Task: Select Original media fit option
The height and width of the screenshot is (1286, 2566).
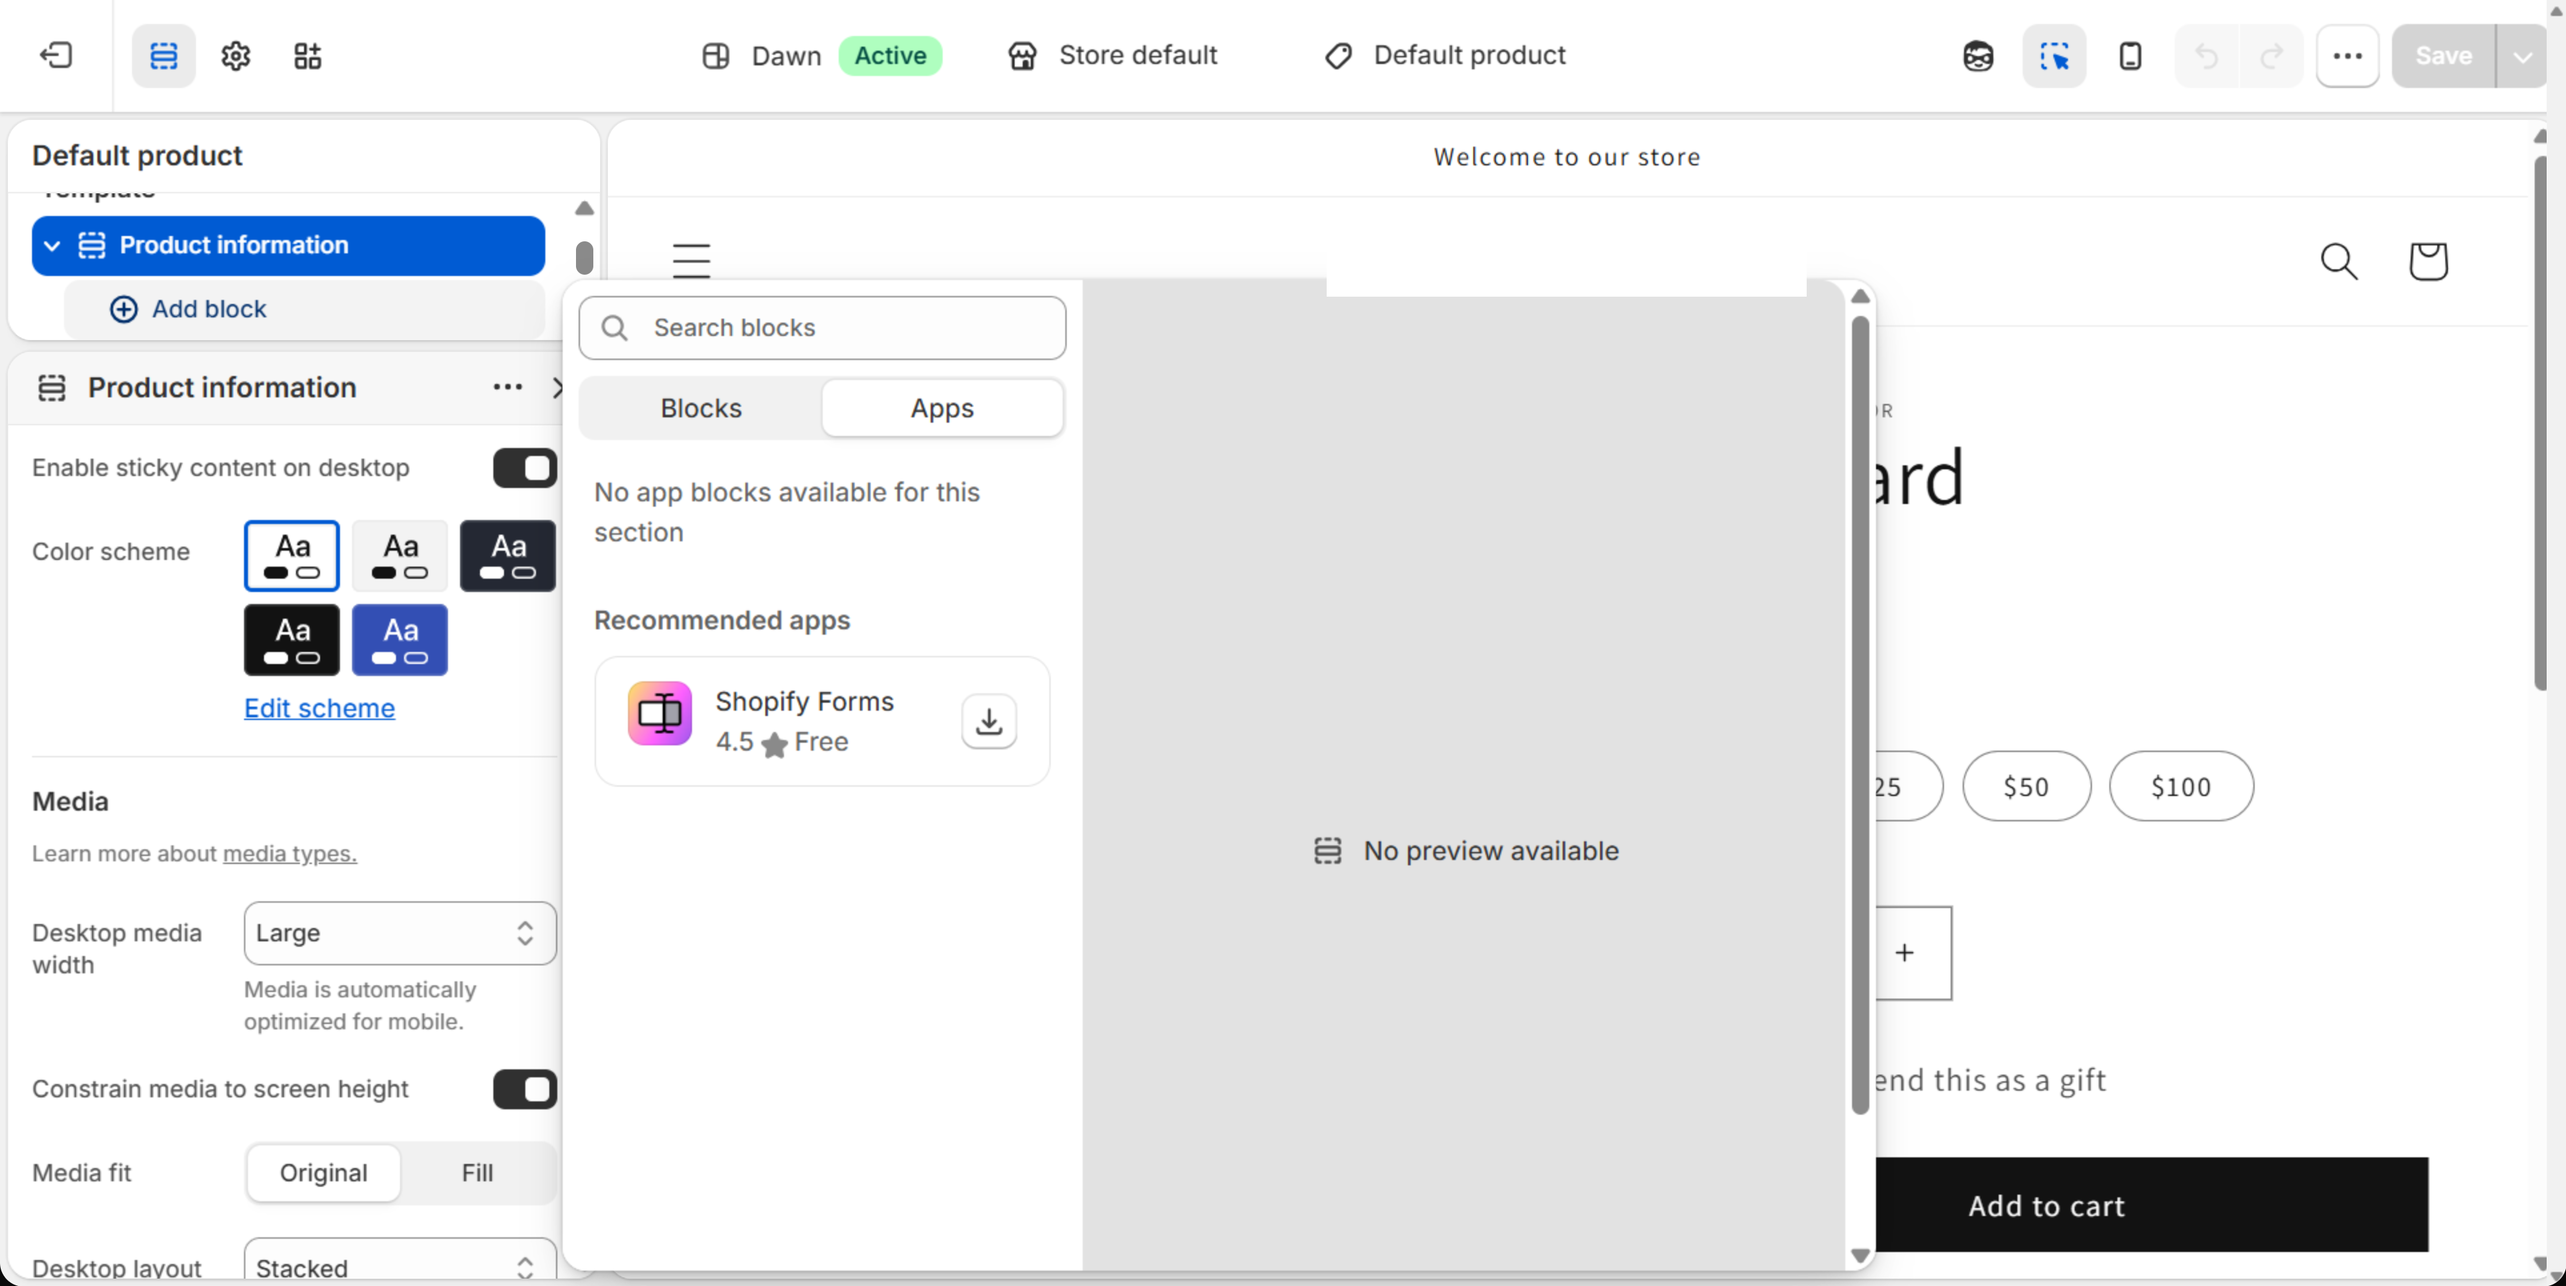Action: pyautogui.click(x=323, y=1172)
